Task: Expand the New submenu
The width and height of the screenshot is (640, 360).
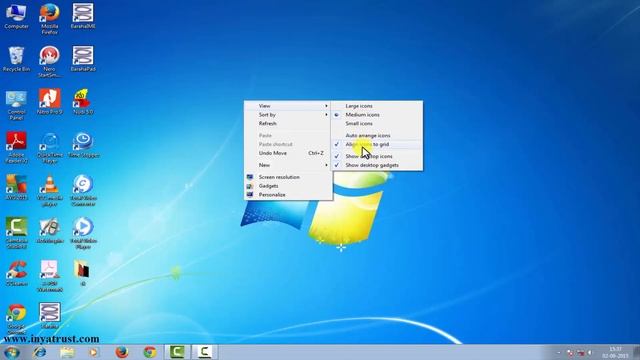Action: pyautogui.click(x=288, y=165)
